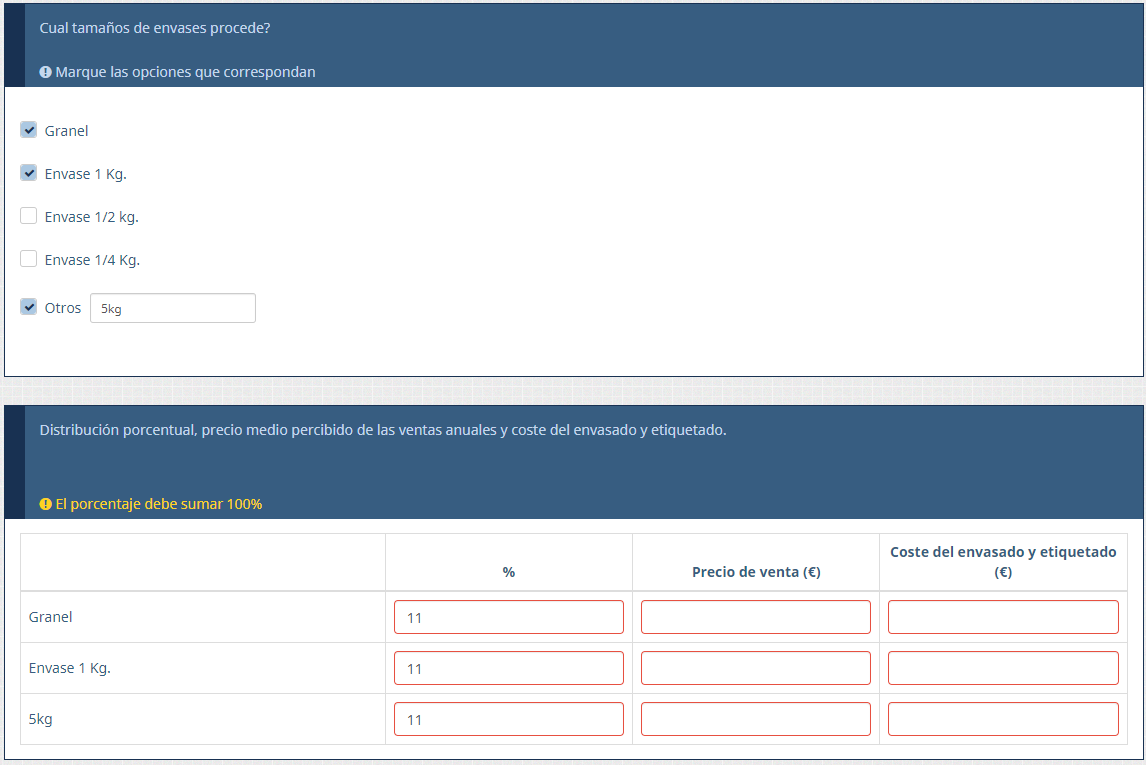Click the yellow warning icon beside percentage notice

(45, 504)
